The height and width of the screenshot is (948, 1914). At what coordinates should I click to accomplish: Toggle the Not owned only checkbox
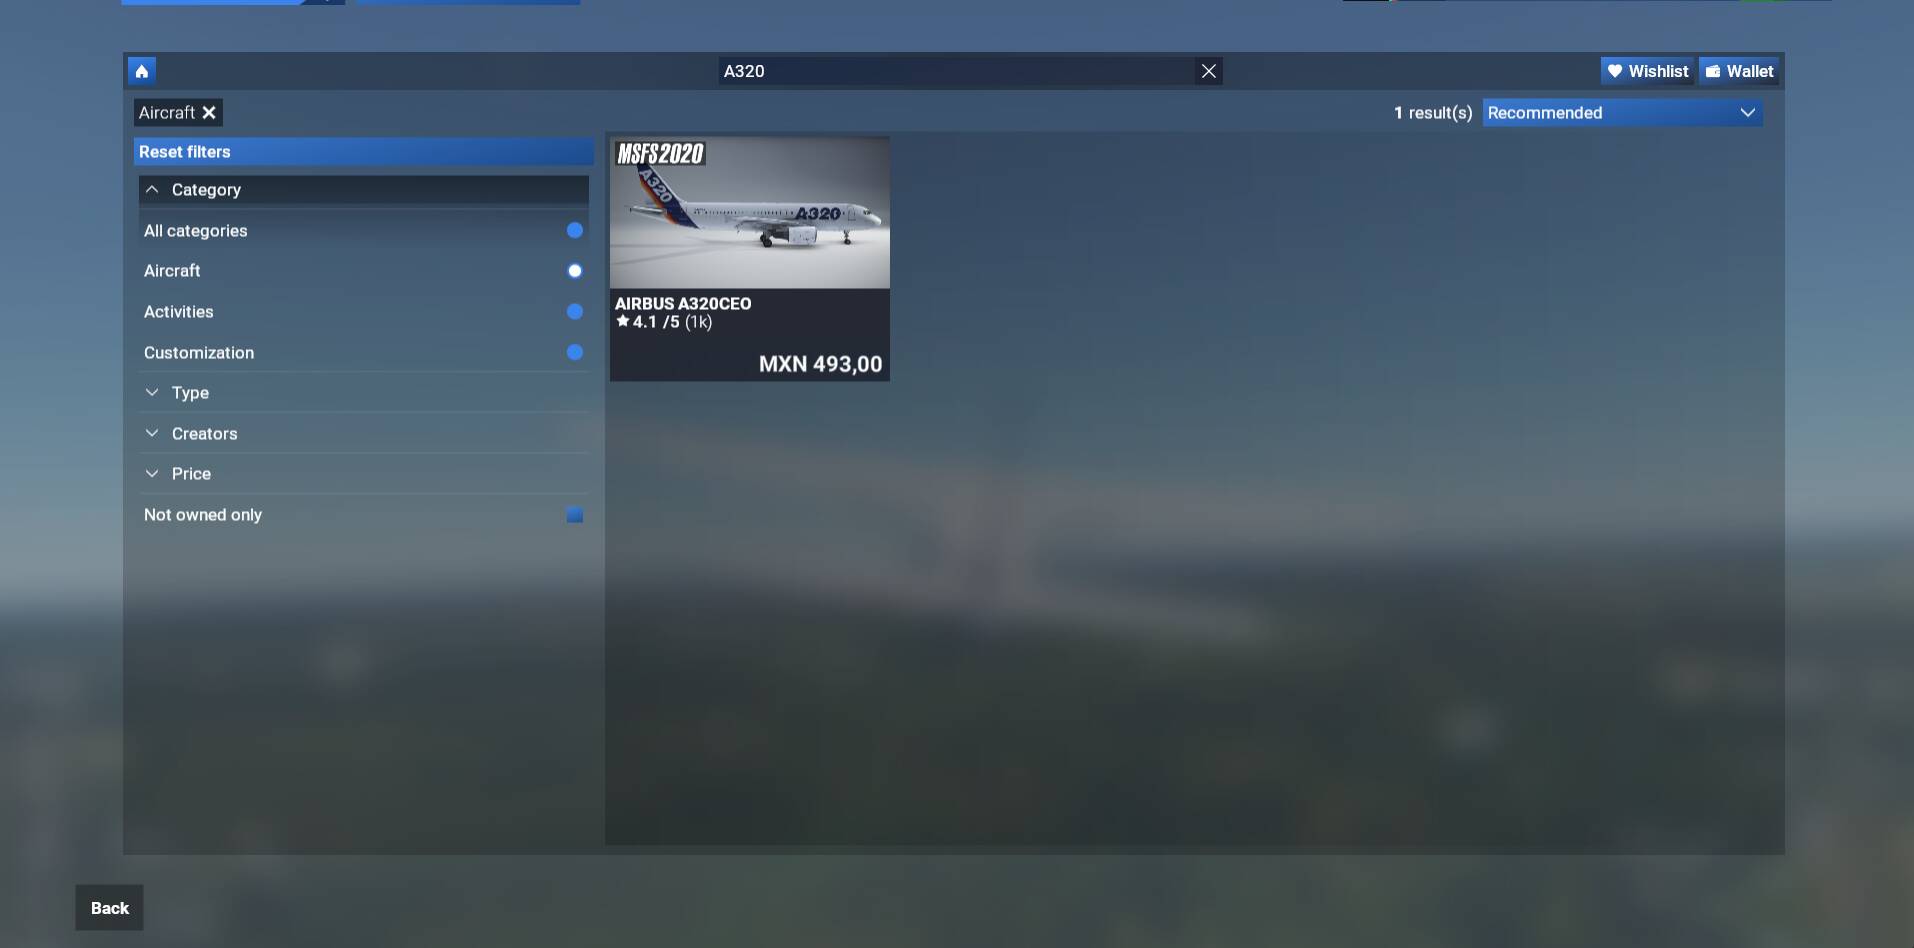[x=575, y=515]
